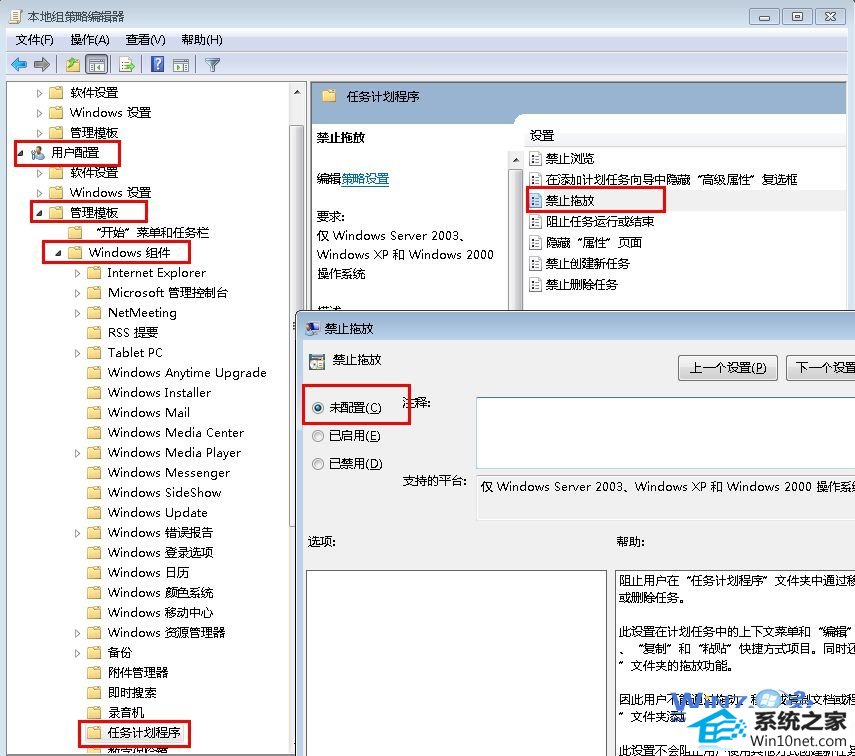Screen dimensions: 855x756
Task: Click the 禁止删除任务 policy icon
Action: [535, 285]
